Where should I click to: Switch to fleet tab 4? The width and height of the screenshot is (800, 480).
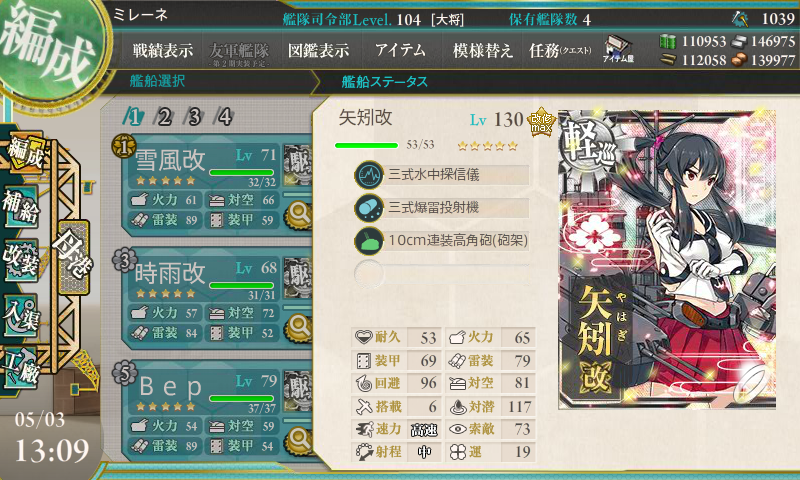(224, 117)
